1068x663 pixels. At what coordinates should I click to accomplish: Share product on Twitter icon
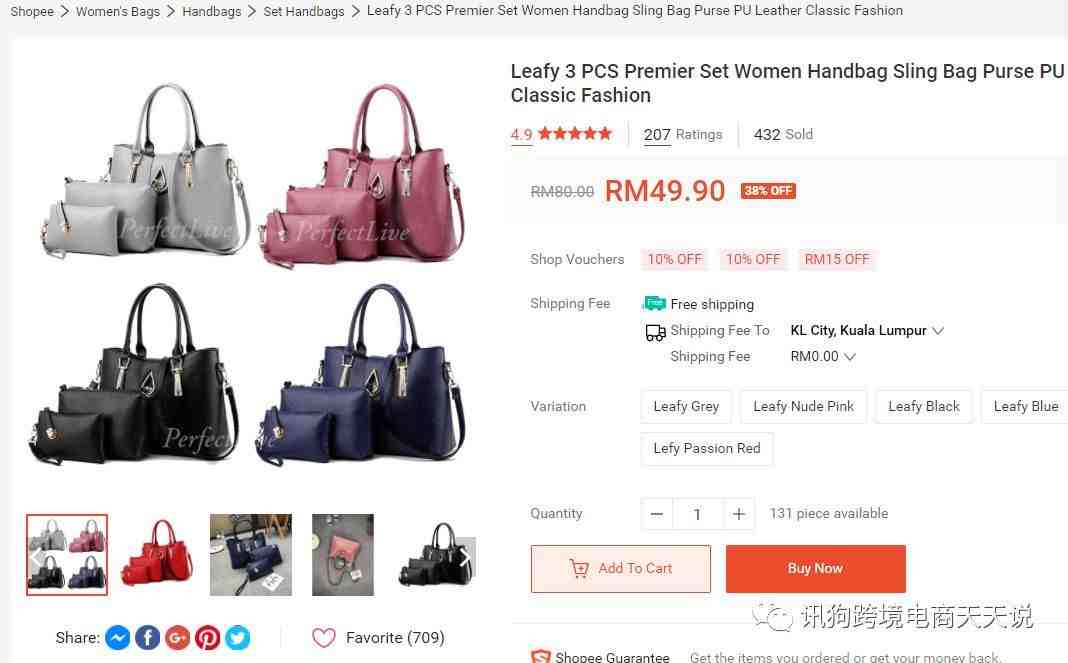coord(238,638)
